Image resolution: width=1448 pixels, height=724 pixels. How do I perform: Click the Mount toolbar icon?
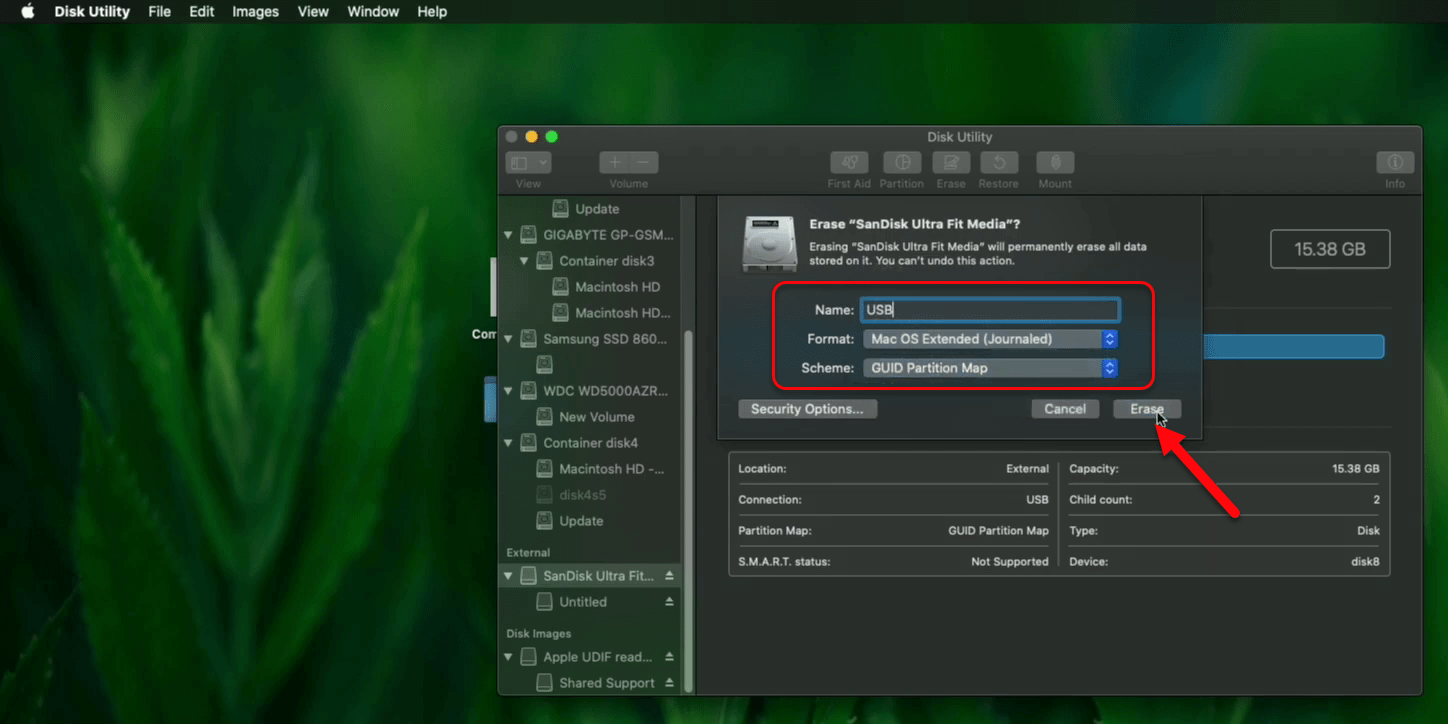[1055, 162]
